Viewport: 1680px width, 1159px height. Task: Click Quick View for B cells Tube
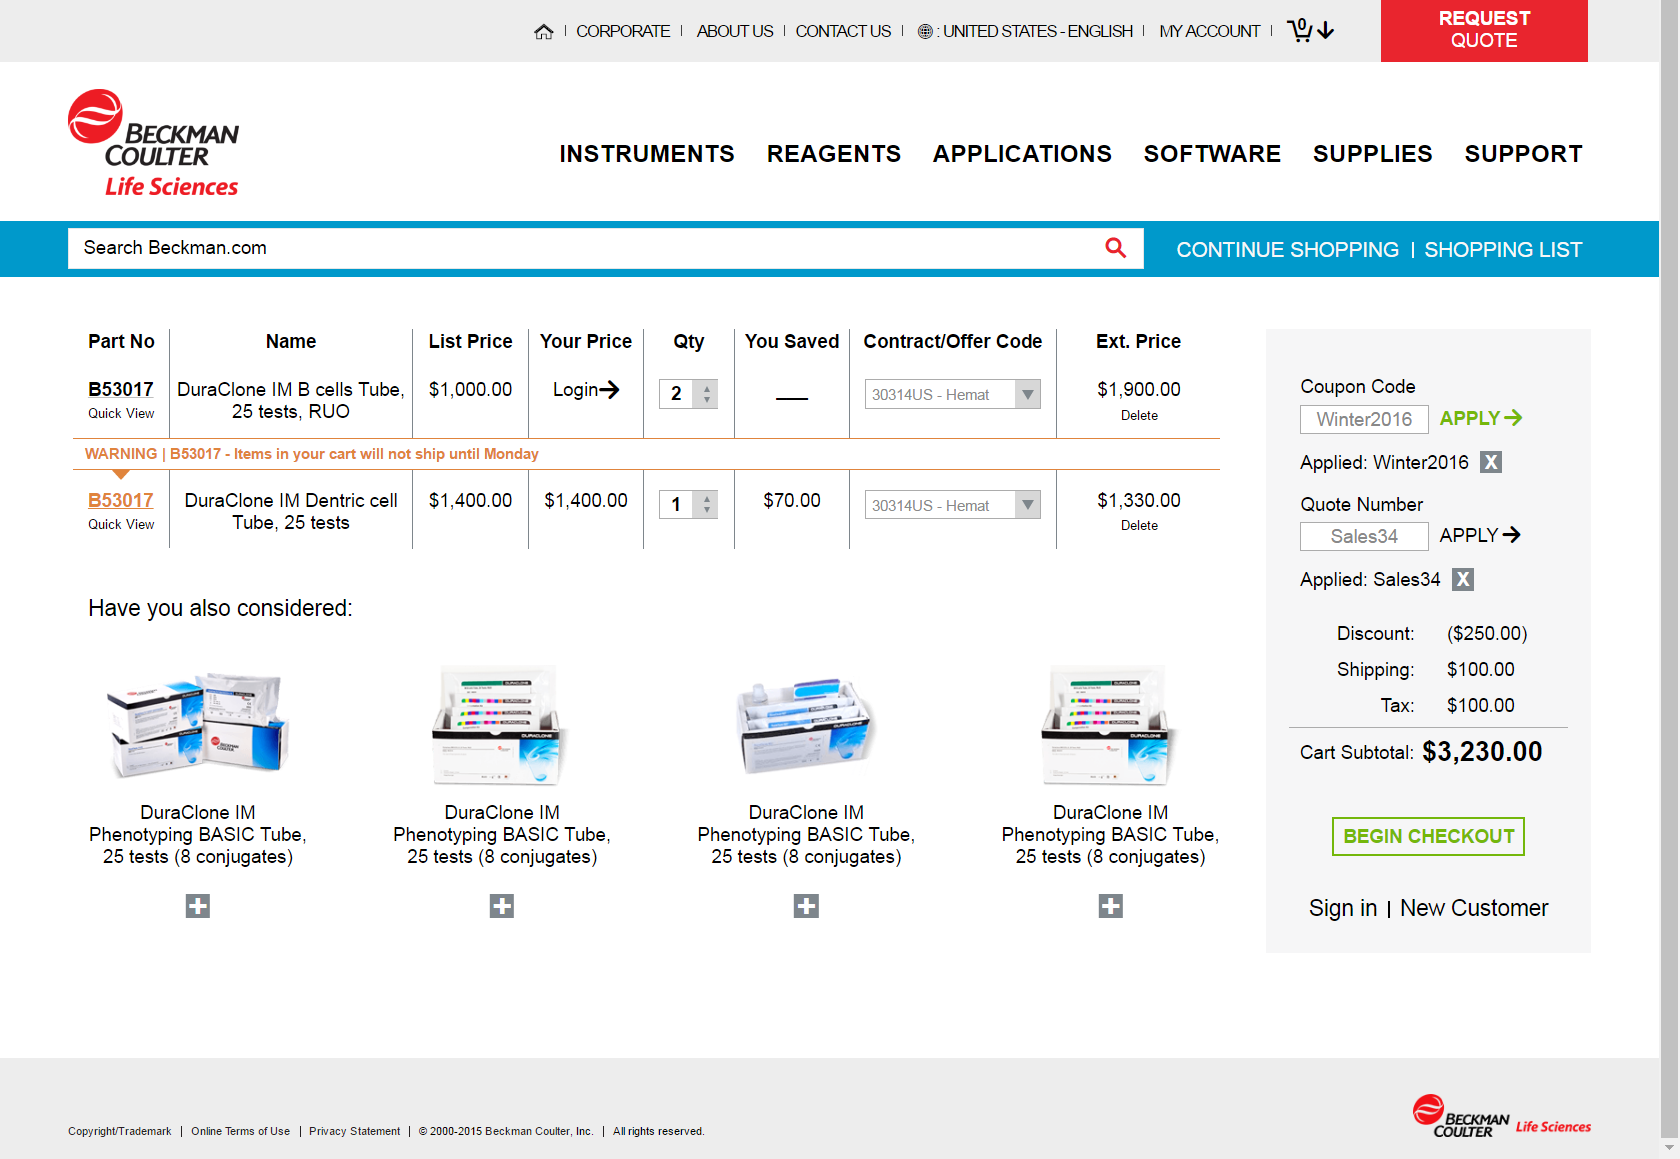pos(121,413)
